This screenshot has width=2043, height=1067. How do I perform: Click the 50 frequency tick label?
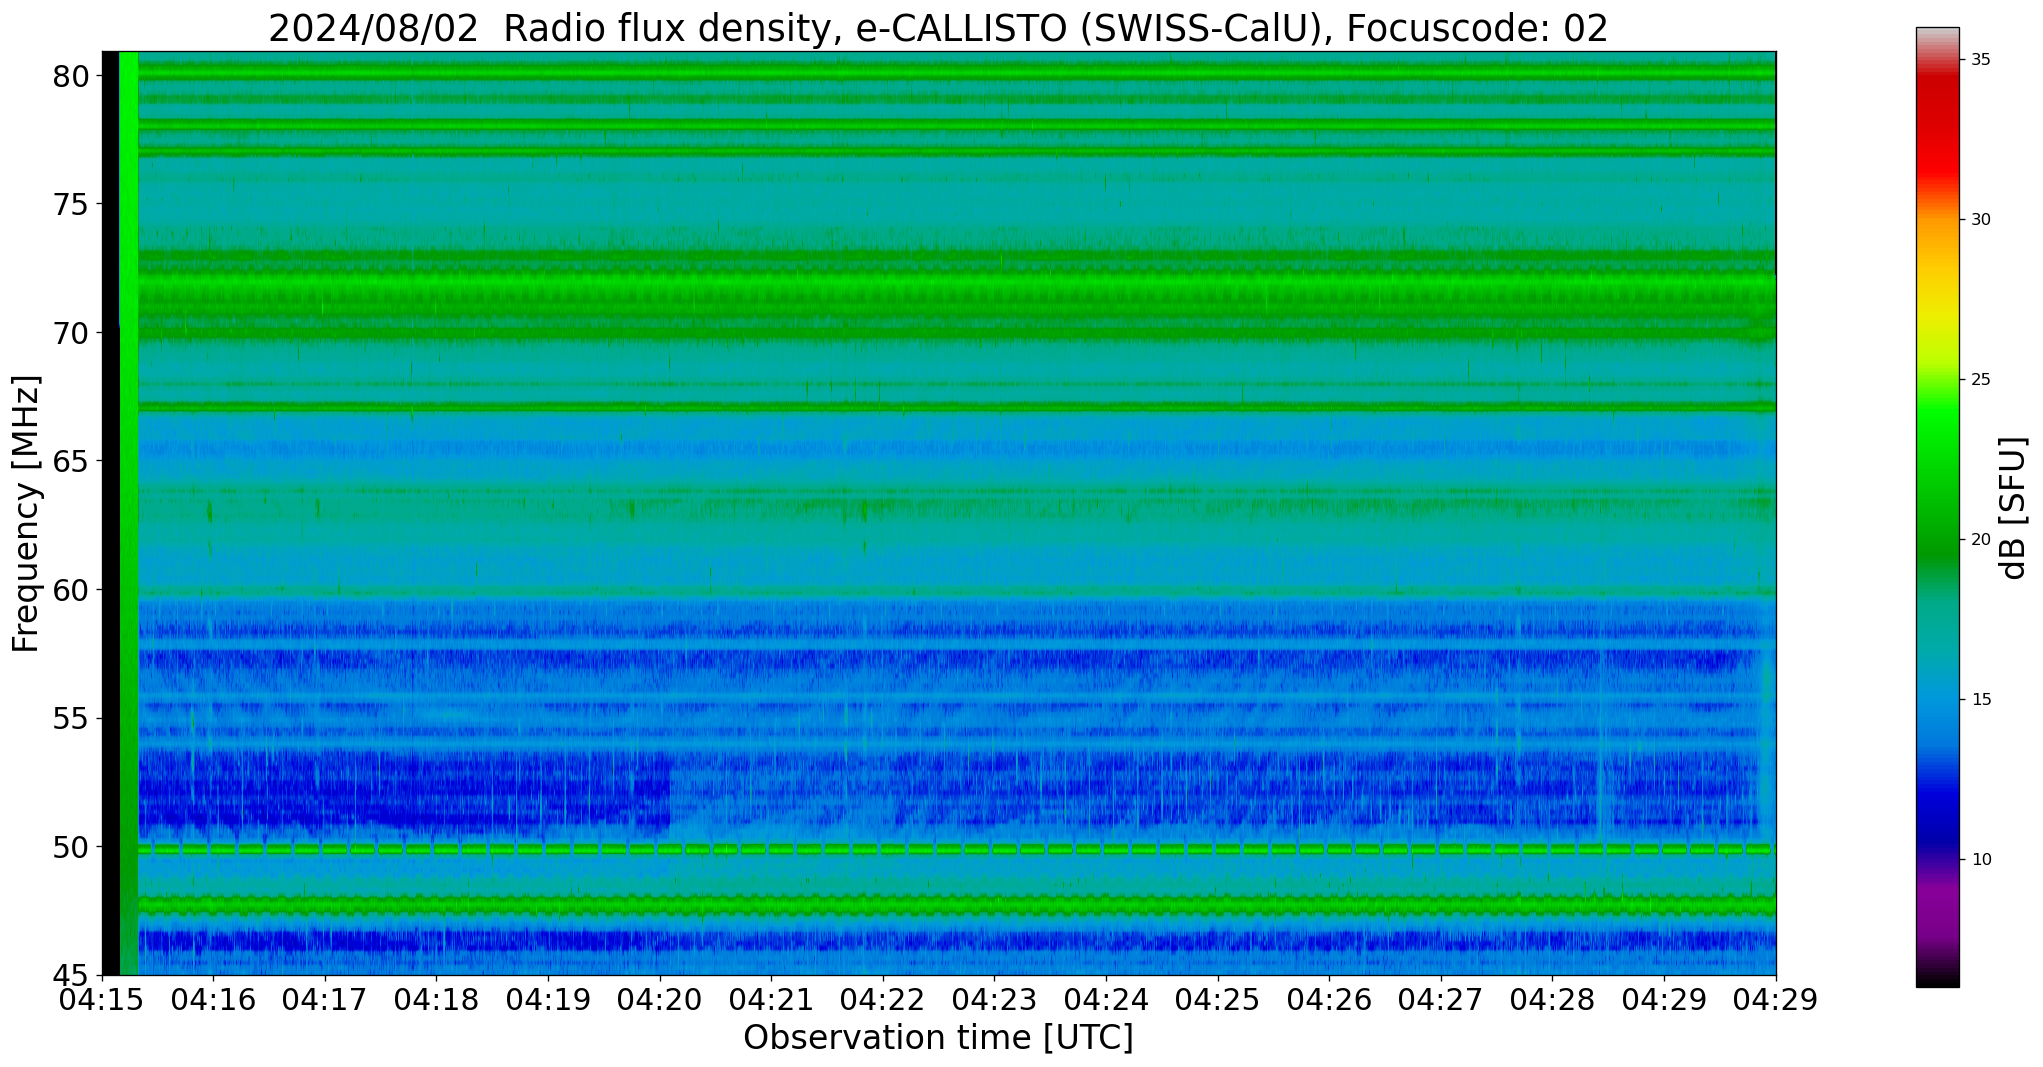coord(71,847)
